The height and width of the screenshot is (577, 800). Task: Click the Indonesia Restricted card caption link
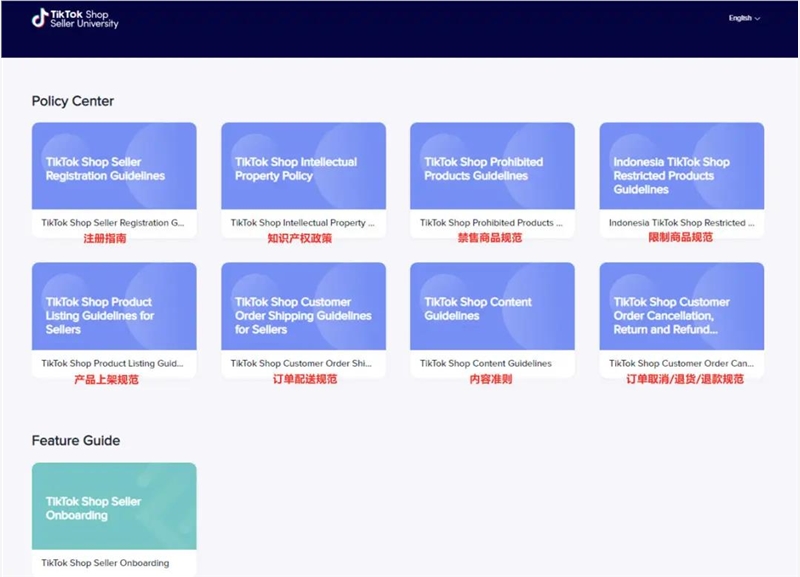pos(680,223)
